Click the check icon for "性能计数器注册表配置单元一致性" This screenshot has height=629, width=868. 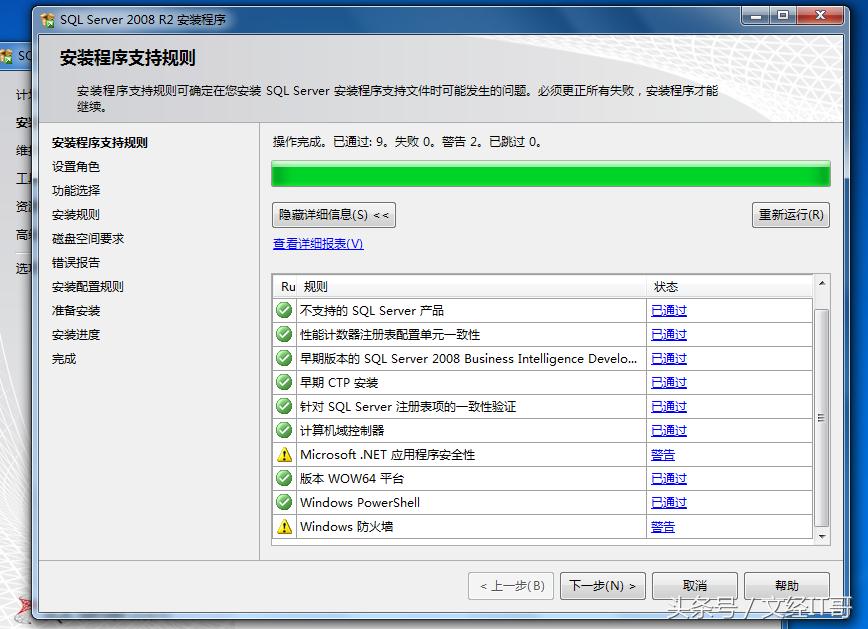285,335
